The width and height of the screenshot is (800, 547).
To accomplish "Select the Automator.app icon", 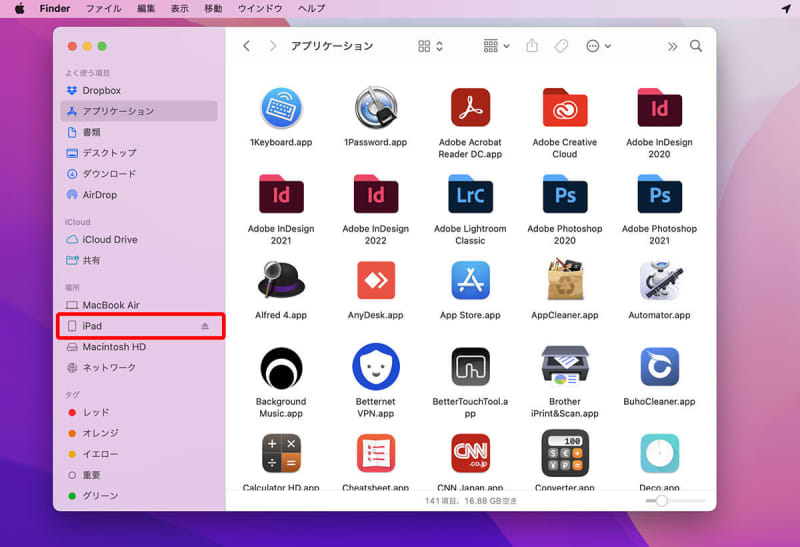I will pos(659,280).
